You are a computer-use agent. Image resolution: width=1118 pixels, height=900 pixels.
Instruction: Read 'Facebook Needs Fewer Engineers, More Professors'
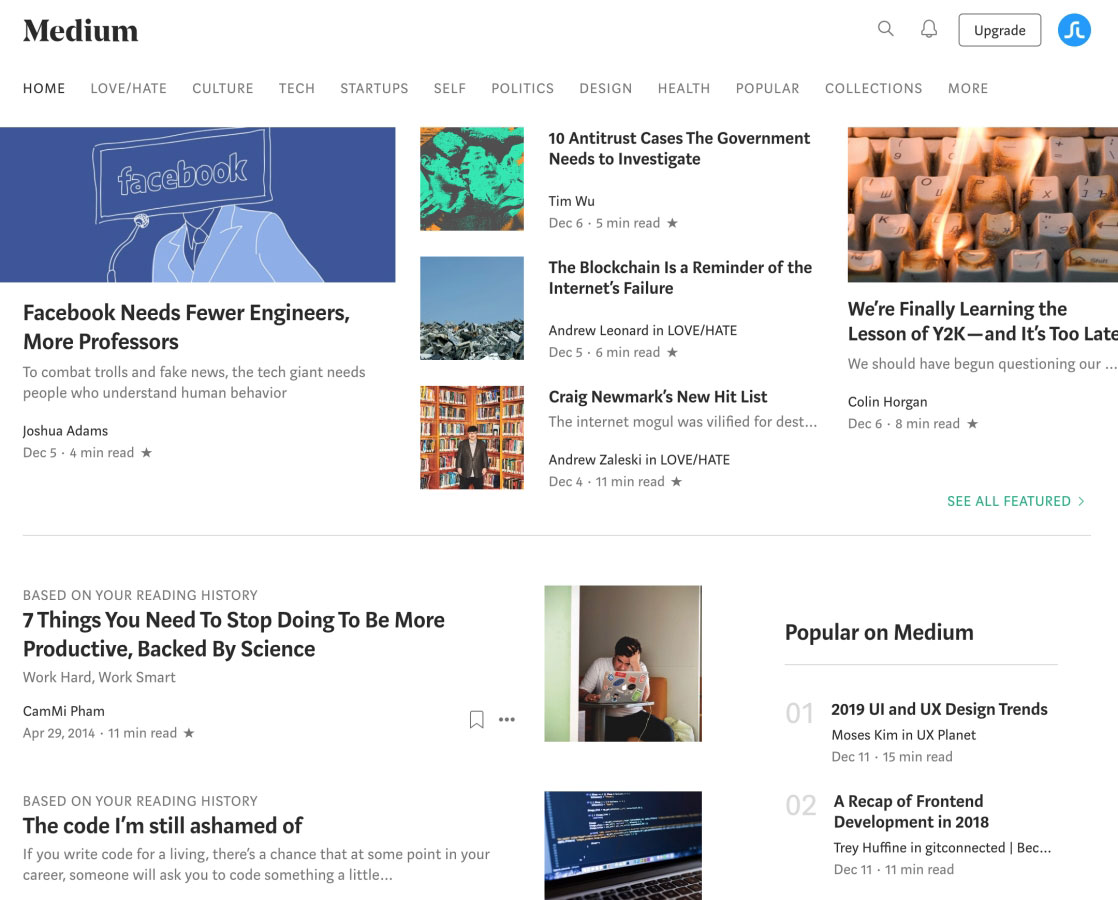[187, 327]
